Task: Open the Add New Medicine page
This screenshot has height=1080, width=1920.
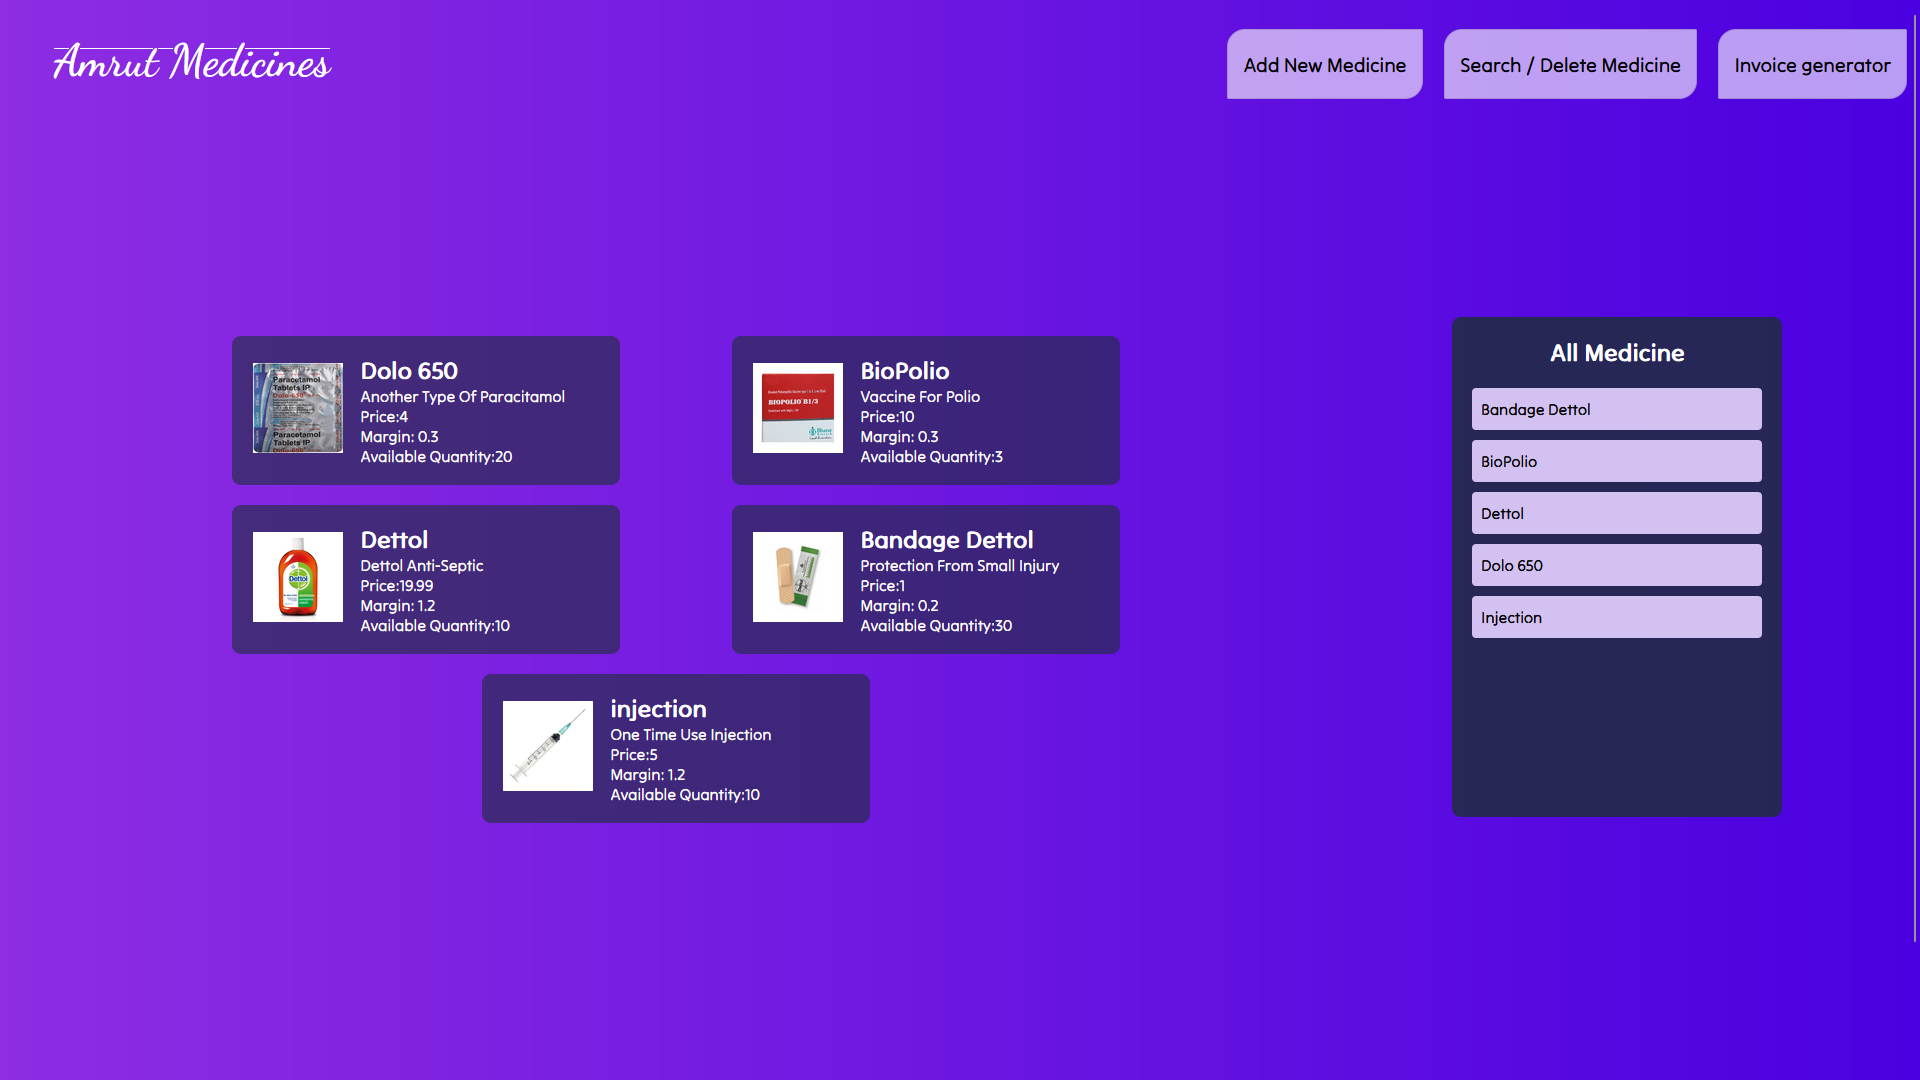Action: 1324,65
